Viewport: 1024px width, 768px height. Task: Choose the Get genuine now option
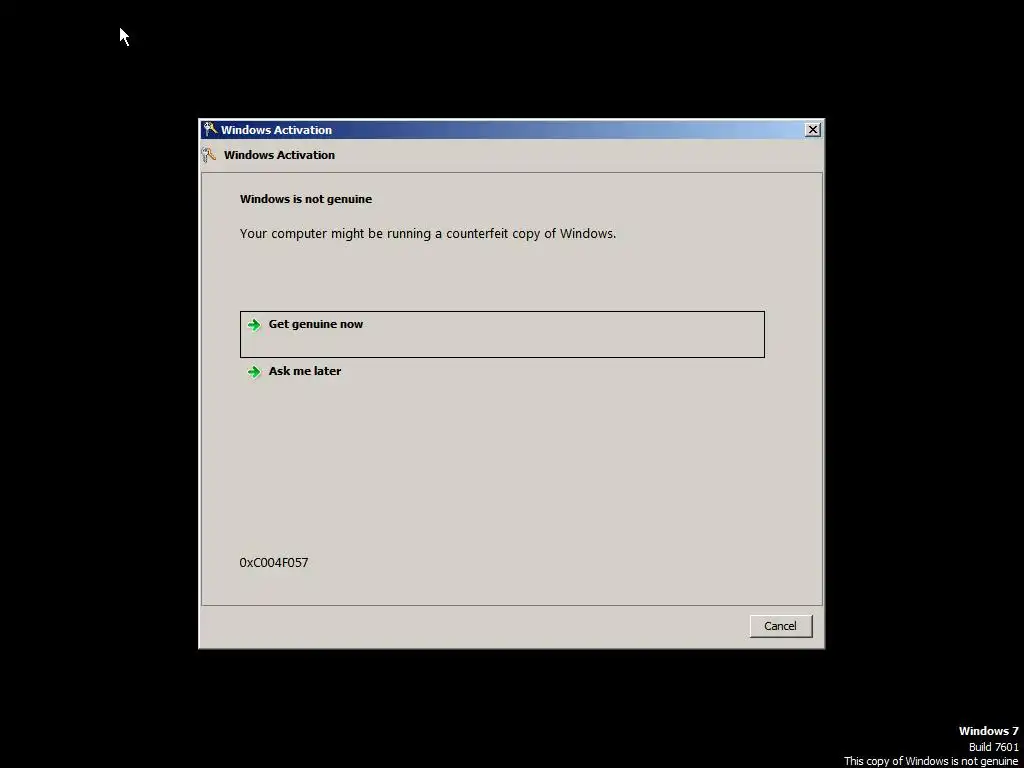point(502,334)
